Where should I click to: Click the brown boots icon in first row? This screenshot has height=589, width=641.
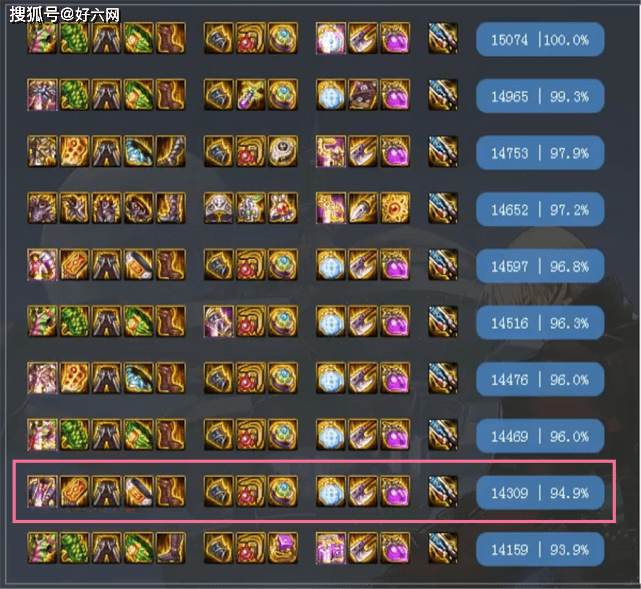coord(171,38)
